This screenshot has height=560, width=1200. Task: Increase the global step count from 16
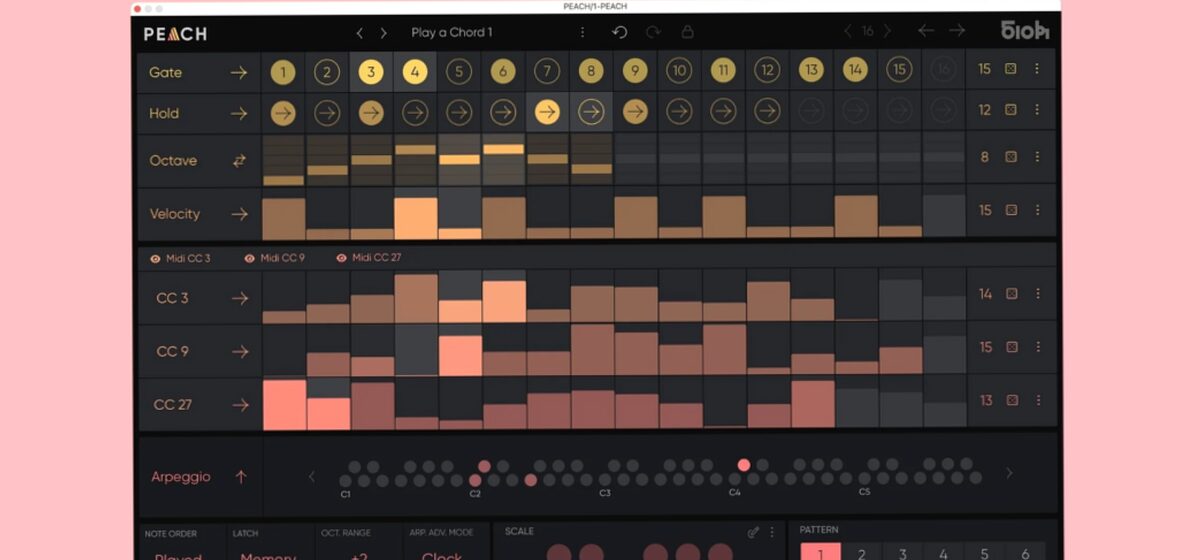(x=886, y=31)
